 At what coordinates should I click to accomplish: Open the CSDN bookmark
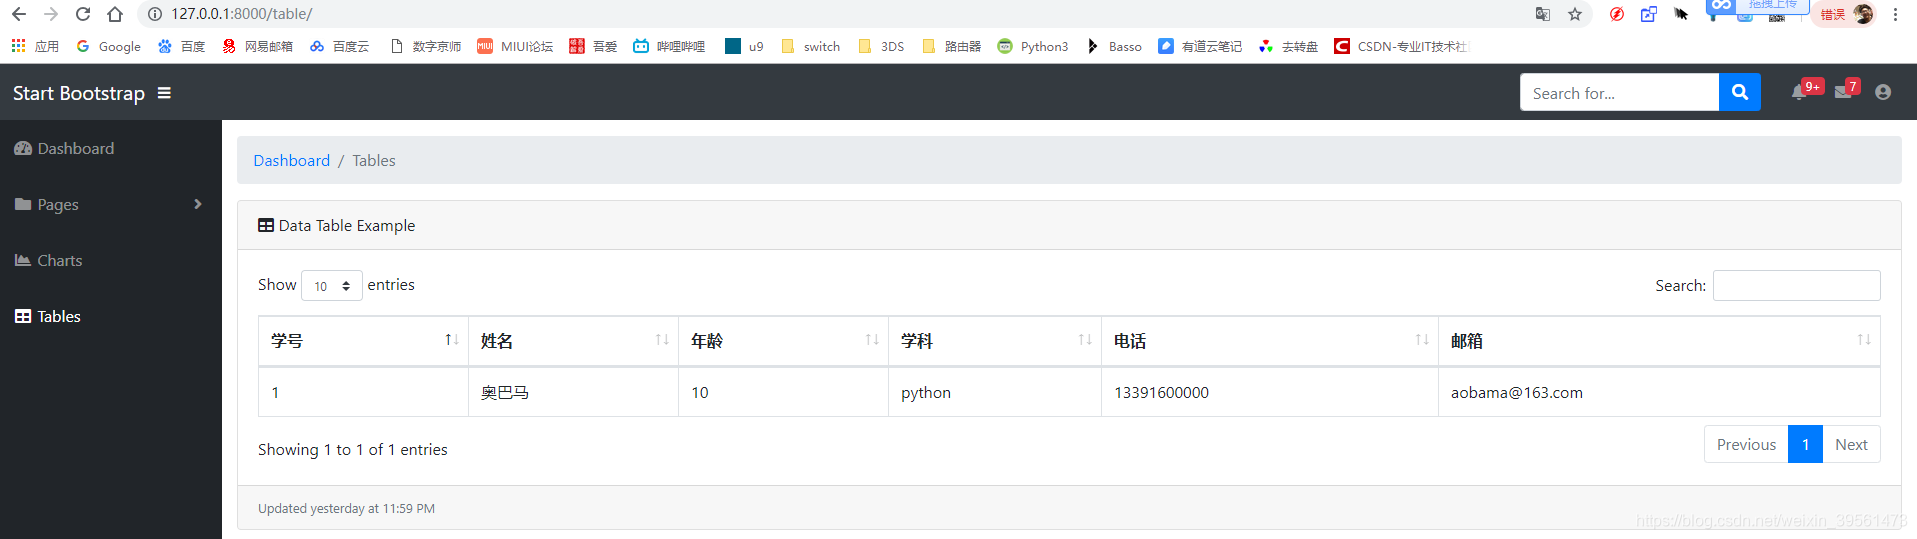click(1401, 46)
